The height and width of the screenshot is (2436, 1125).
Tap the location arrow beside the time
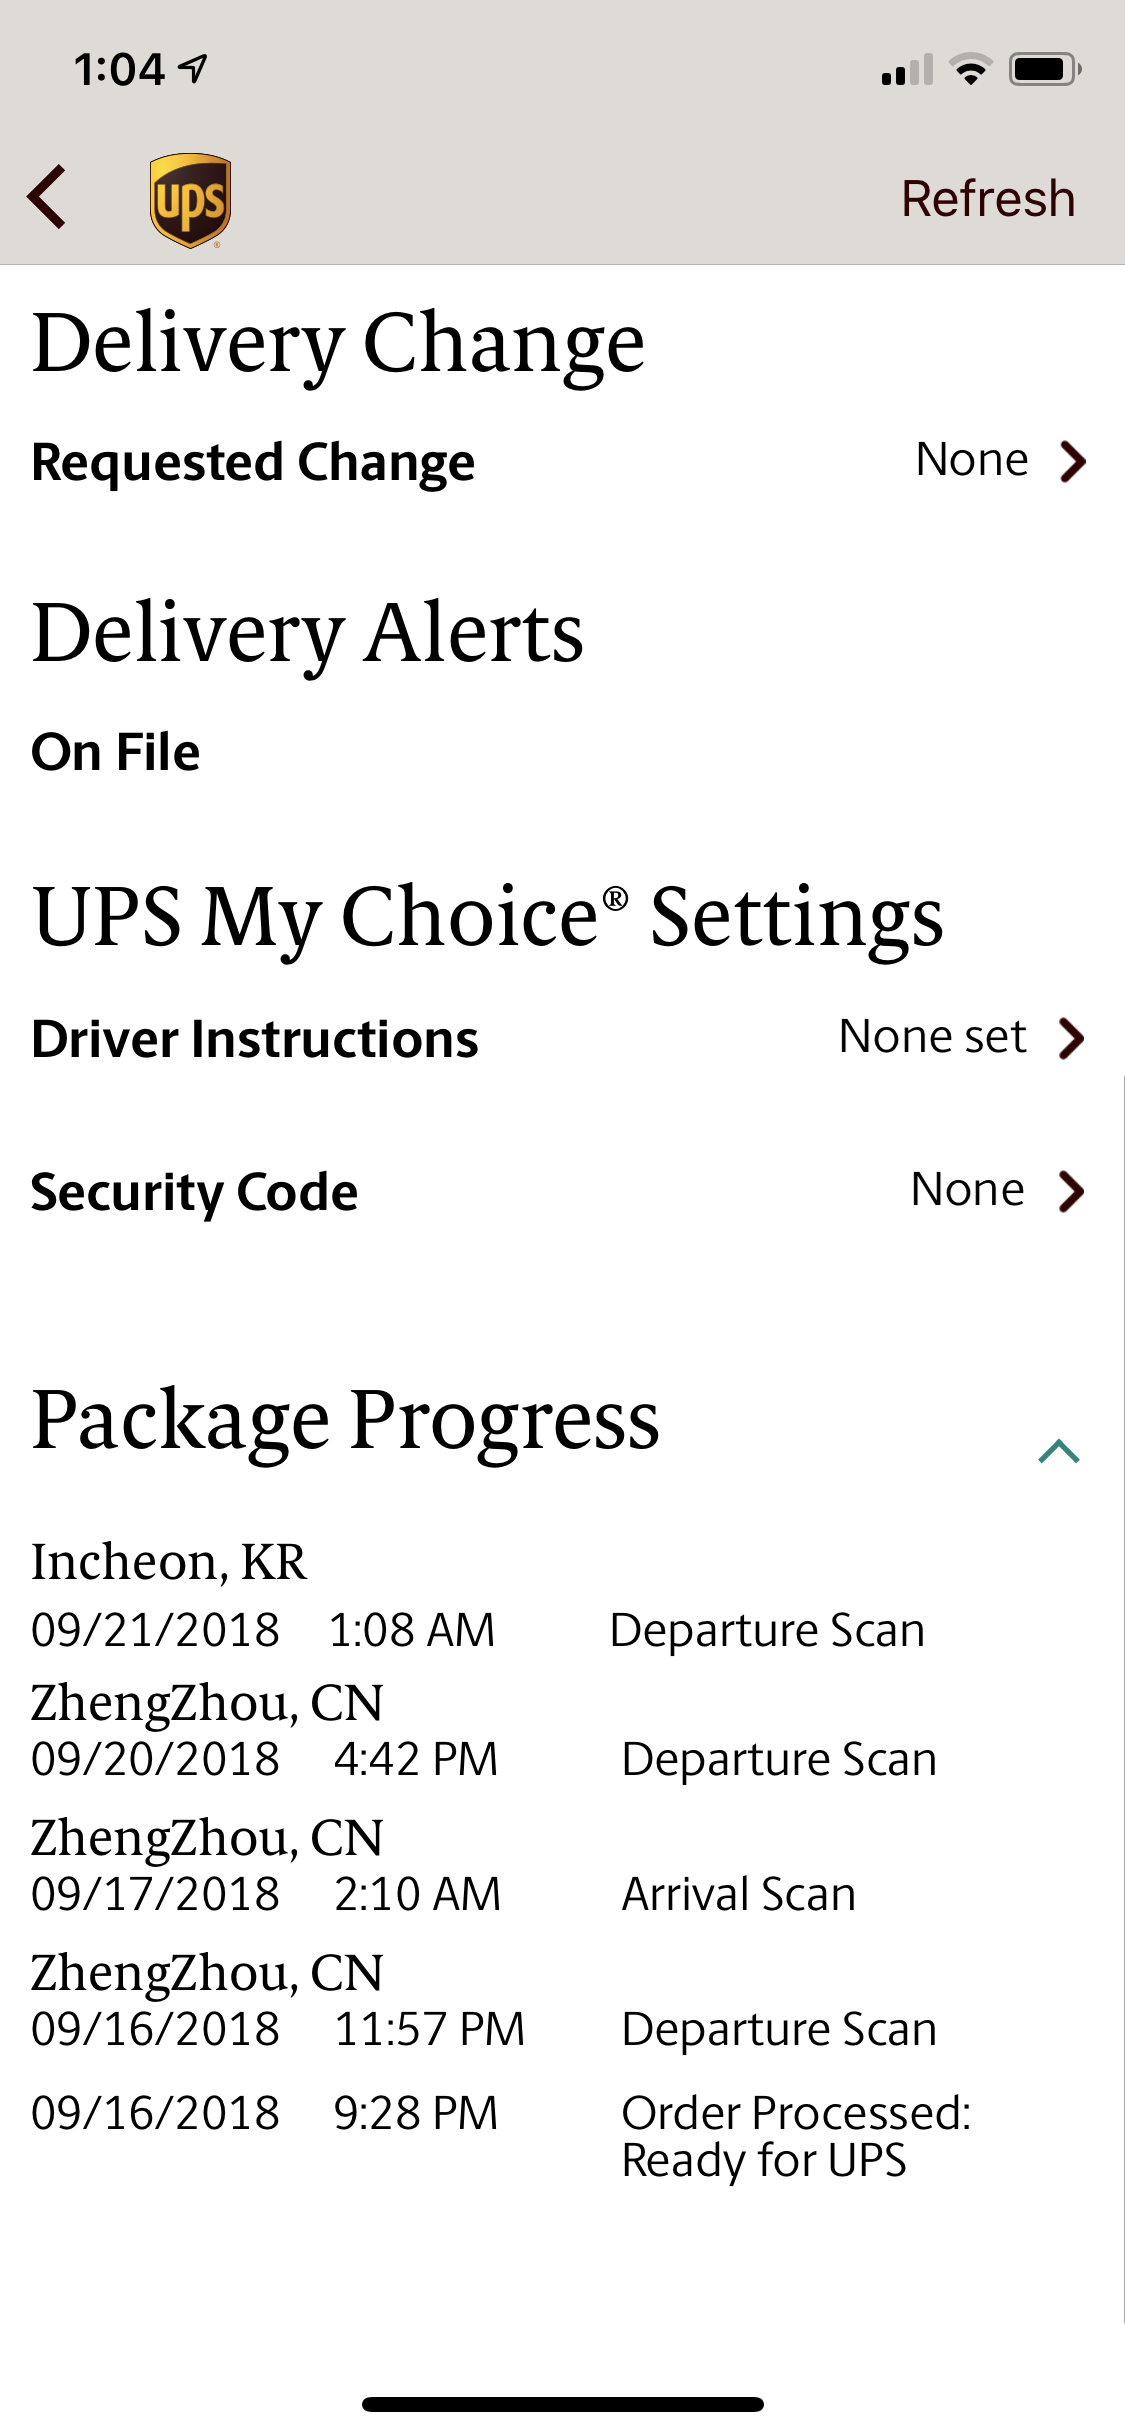click(193, 68)
